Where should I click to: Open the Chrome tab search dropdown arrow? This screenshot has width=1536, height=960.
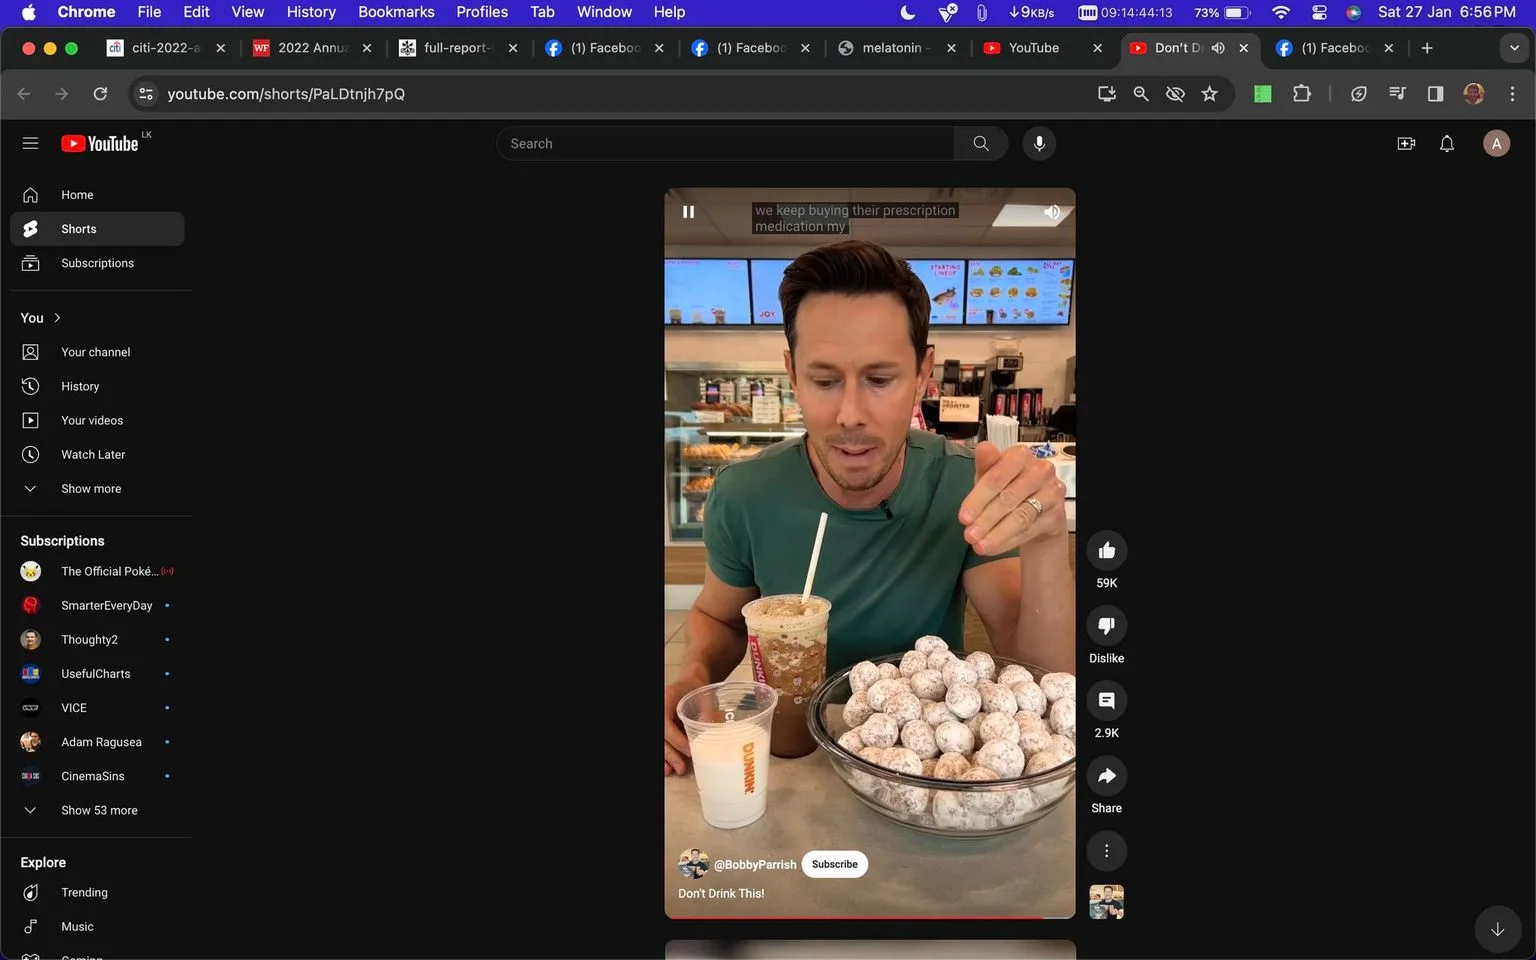pos(1513,47)
